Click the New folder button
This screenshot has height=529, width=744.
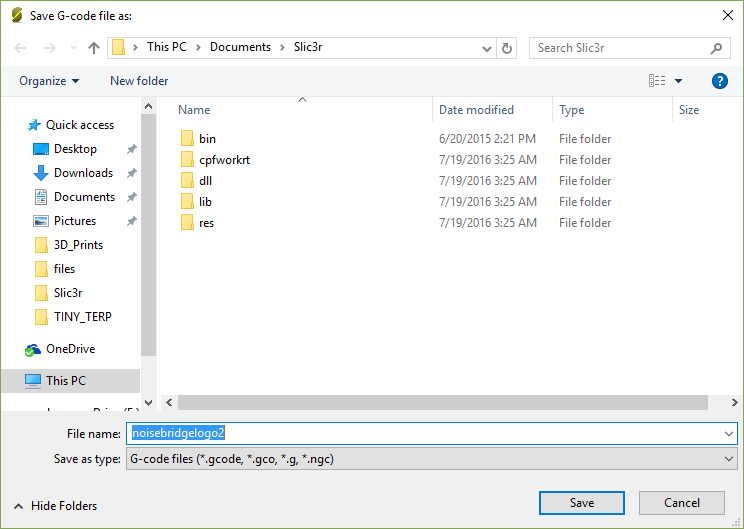point(139,81)
